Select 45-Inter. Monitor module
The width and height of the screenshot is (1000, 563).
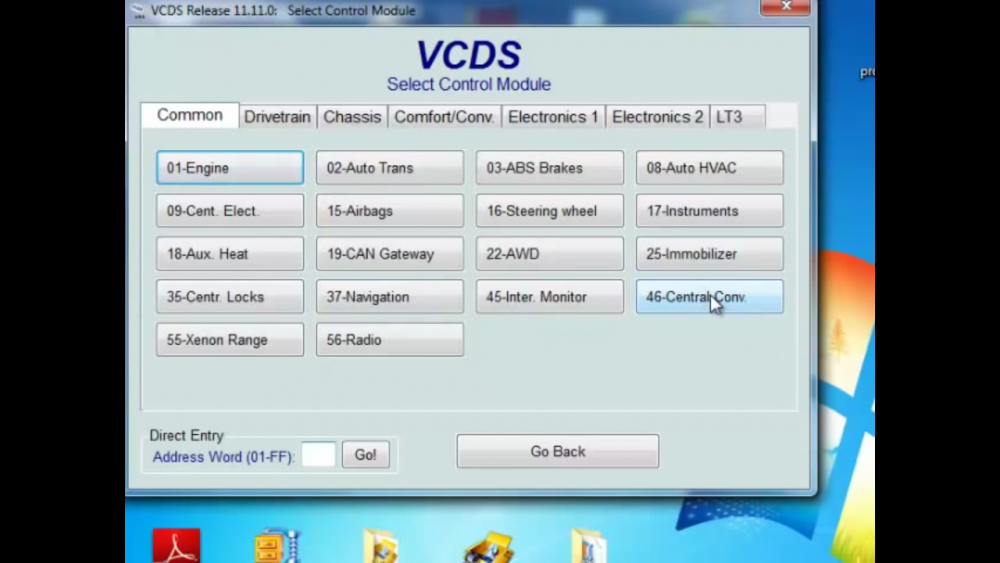(550, 296)
